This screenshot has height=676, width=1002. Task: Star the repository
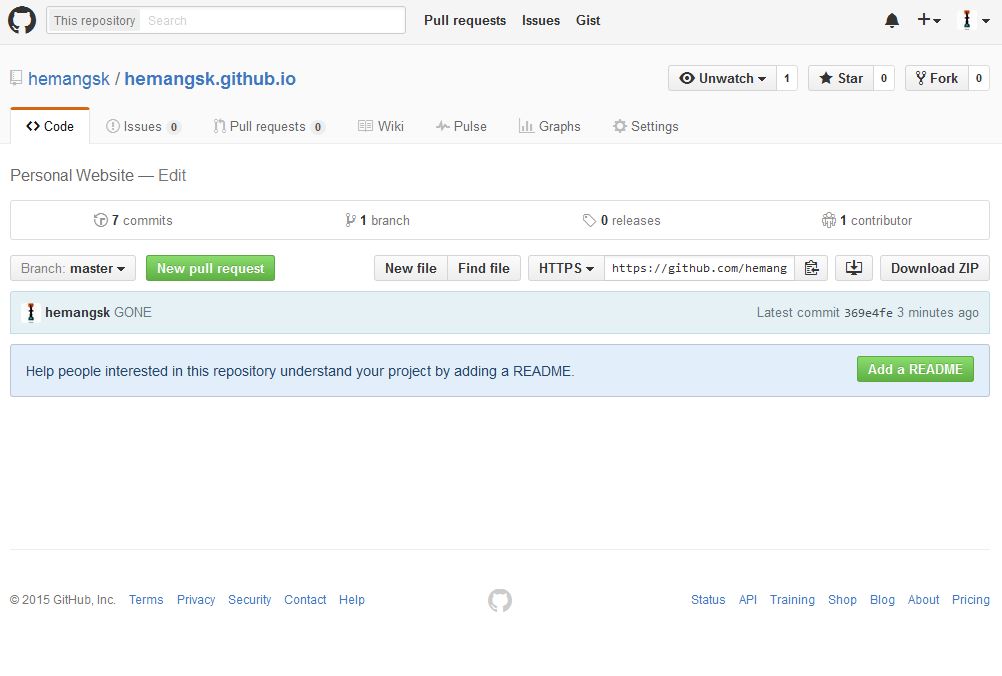point(841,79)
